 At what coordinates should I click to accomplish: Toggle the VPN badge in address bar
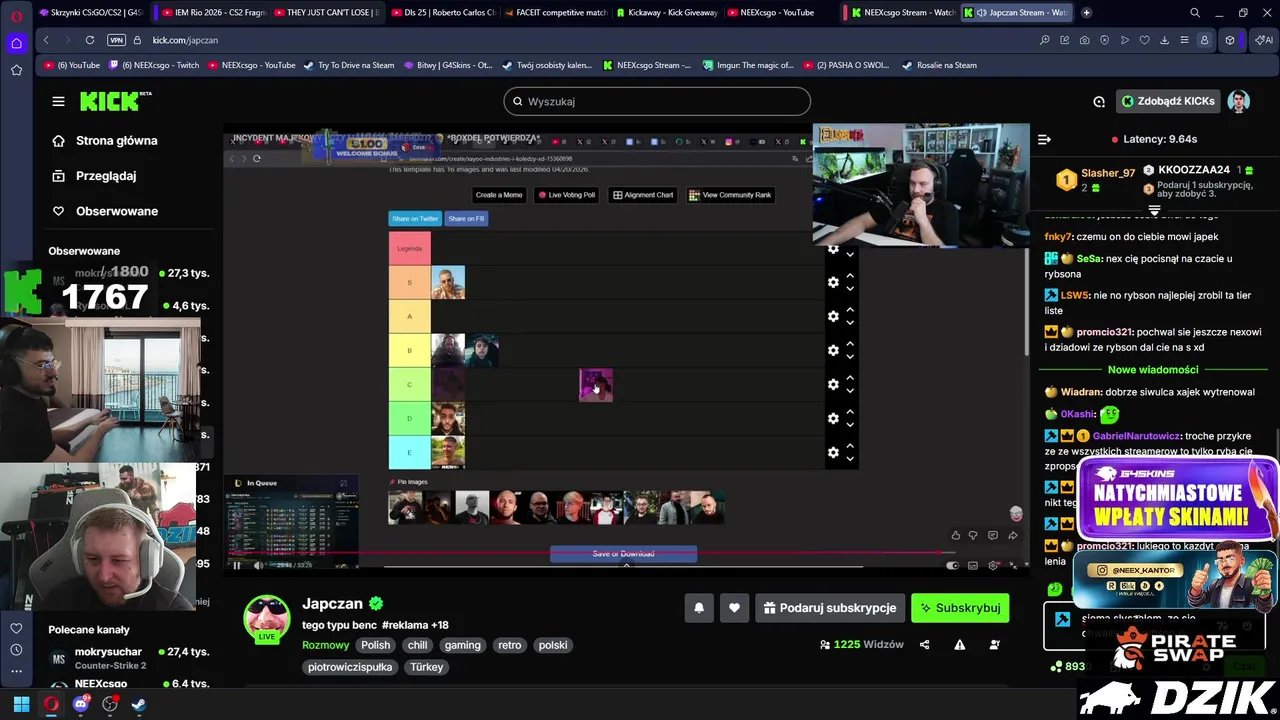(116, 40)
